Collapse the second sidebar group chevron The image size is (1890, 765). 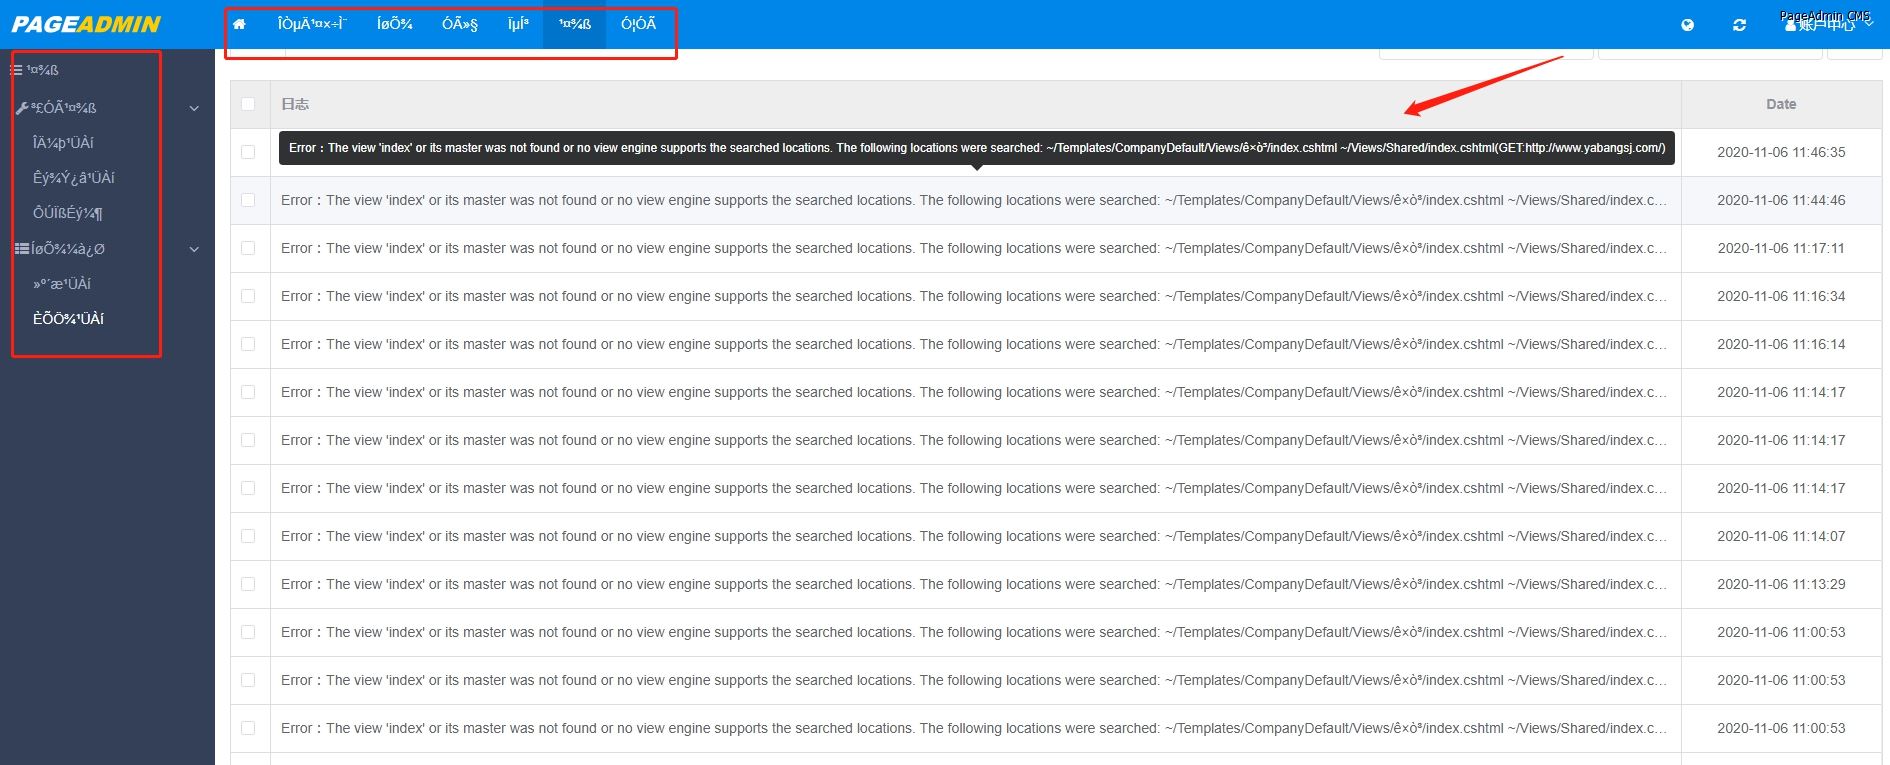click(194, 249)
